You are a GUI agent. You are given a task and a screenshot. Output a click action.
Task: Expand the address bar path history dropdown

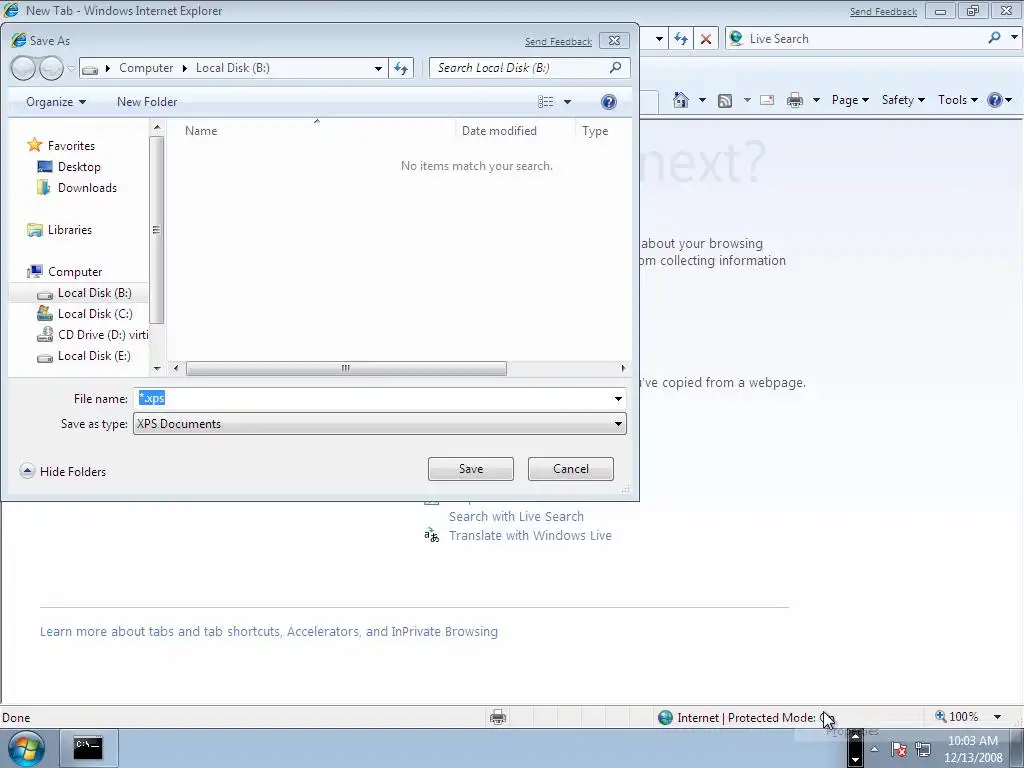378,68
